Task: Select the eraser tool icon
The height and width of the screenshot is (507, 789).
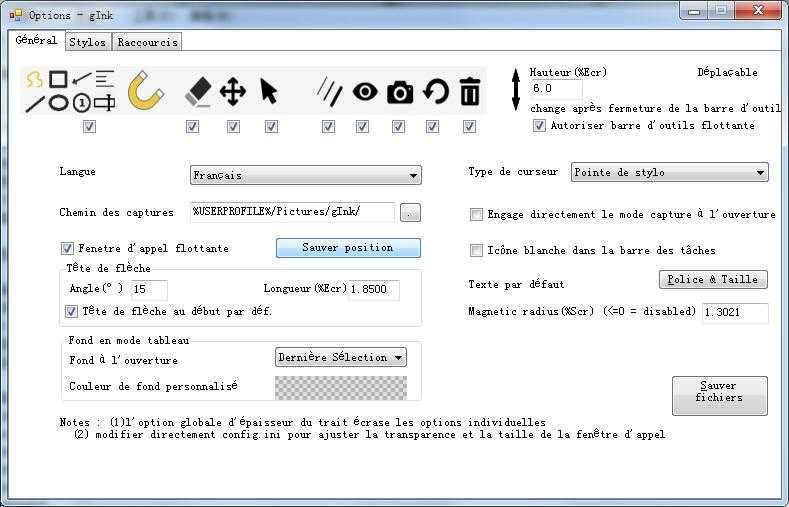Action: [x=198, y=92]
